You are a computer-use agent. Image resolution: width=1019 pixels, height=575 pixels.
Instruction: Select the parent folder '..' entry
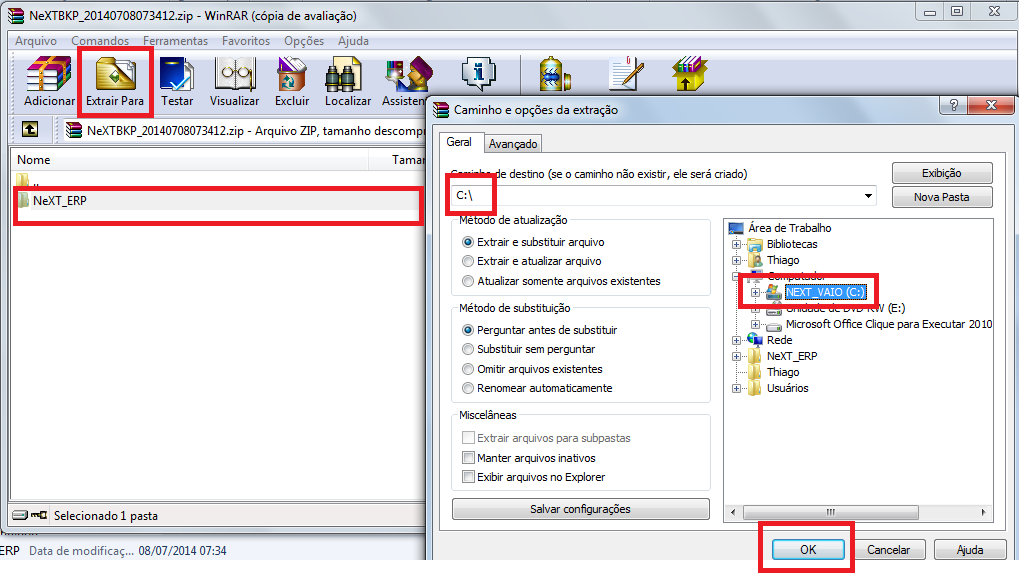pos(31,181)
